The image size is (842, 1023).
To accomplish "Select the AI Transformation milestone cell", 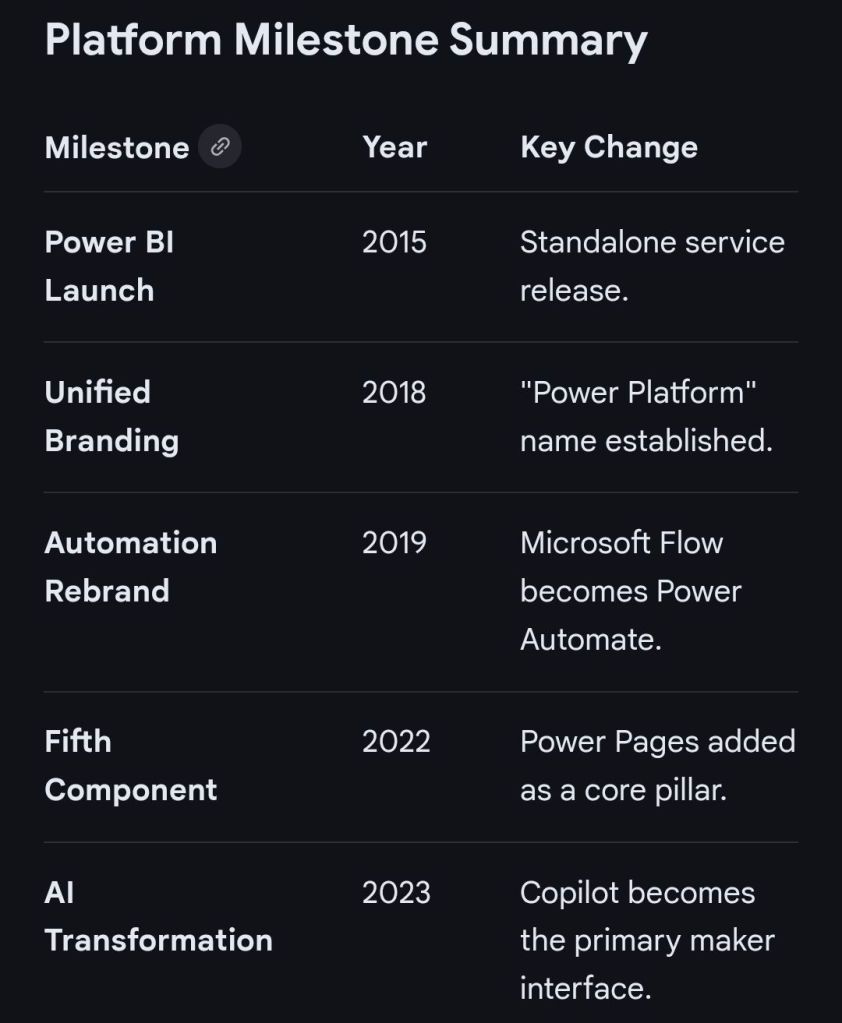I will [158, 916].
